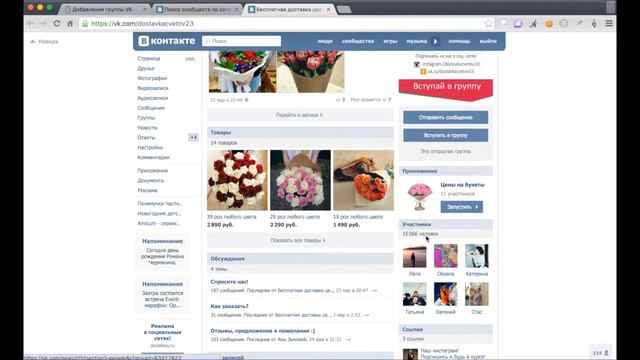640x360 pixels.
Task: Click the VKontakte logo
Action: 167,41
